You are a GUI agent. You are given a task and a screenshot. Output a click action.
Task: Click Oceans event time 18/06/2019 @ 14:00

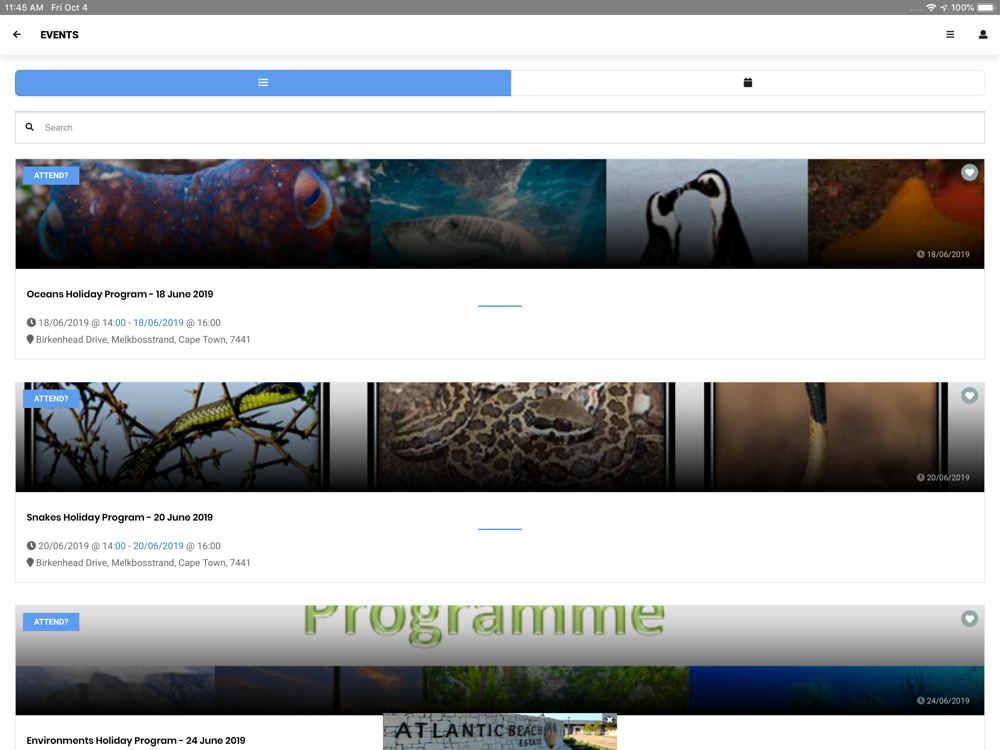tap(82, 323)
